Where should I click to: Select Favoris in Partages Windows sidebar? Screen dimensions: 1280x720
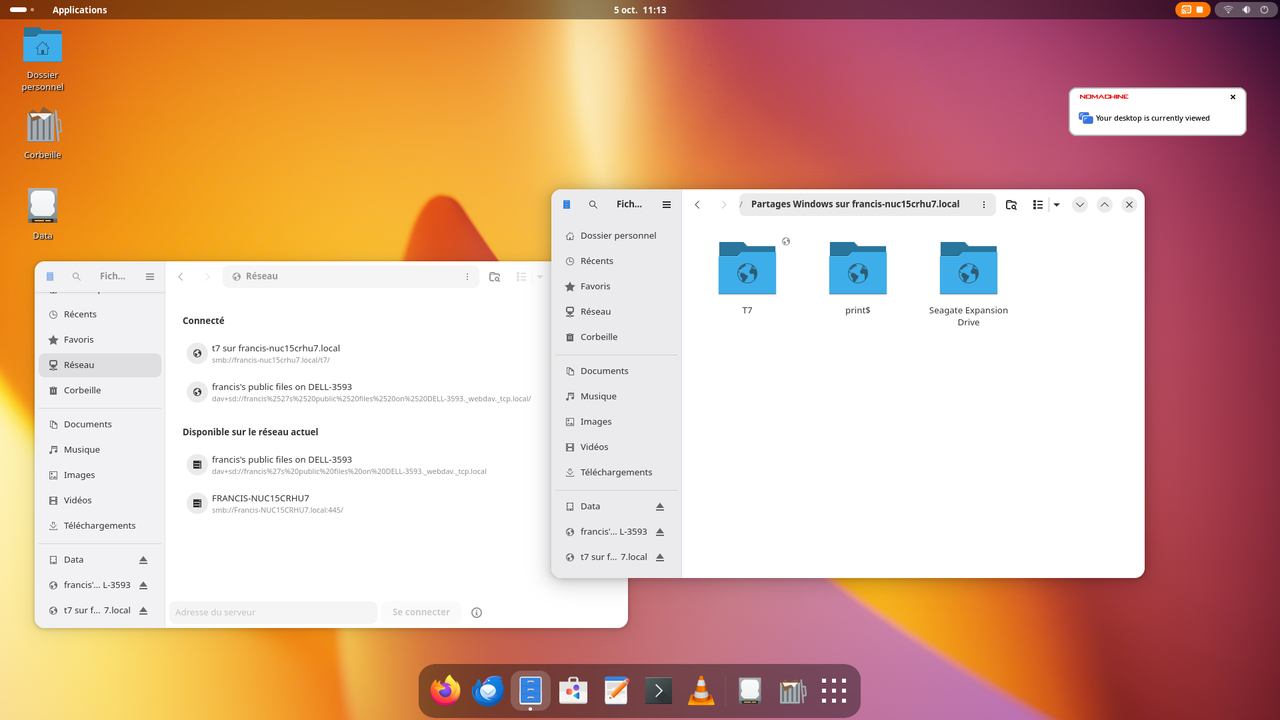tap(616, 286)
